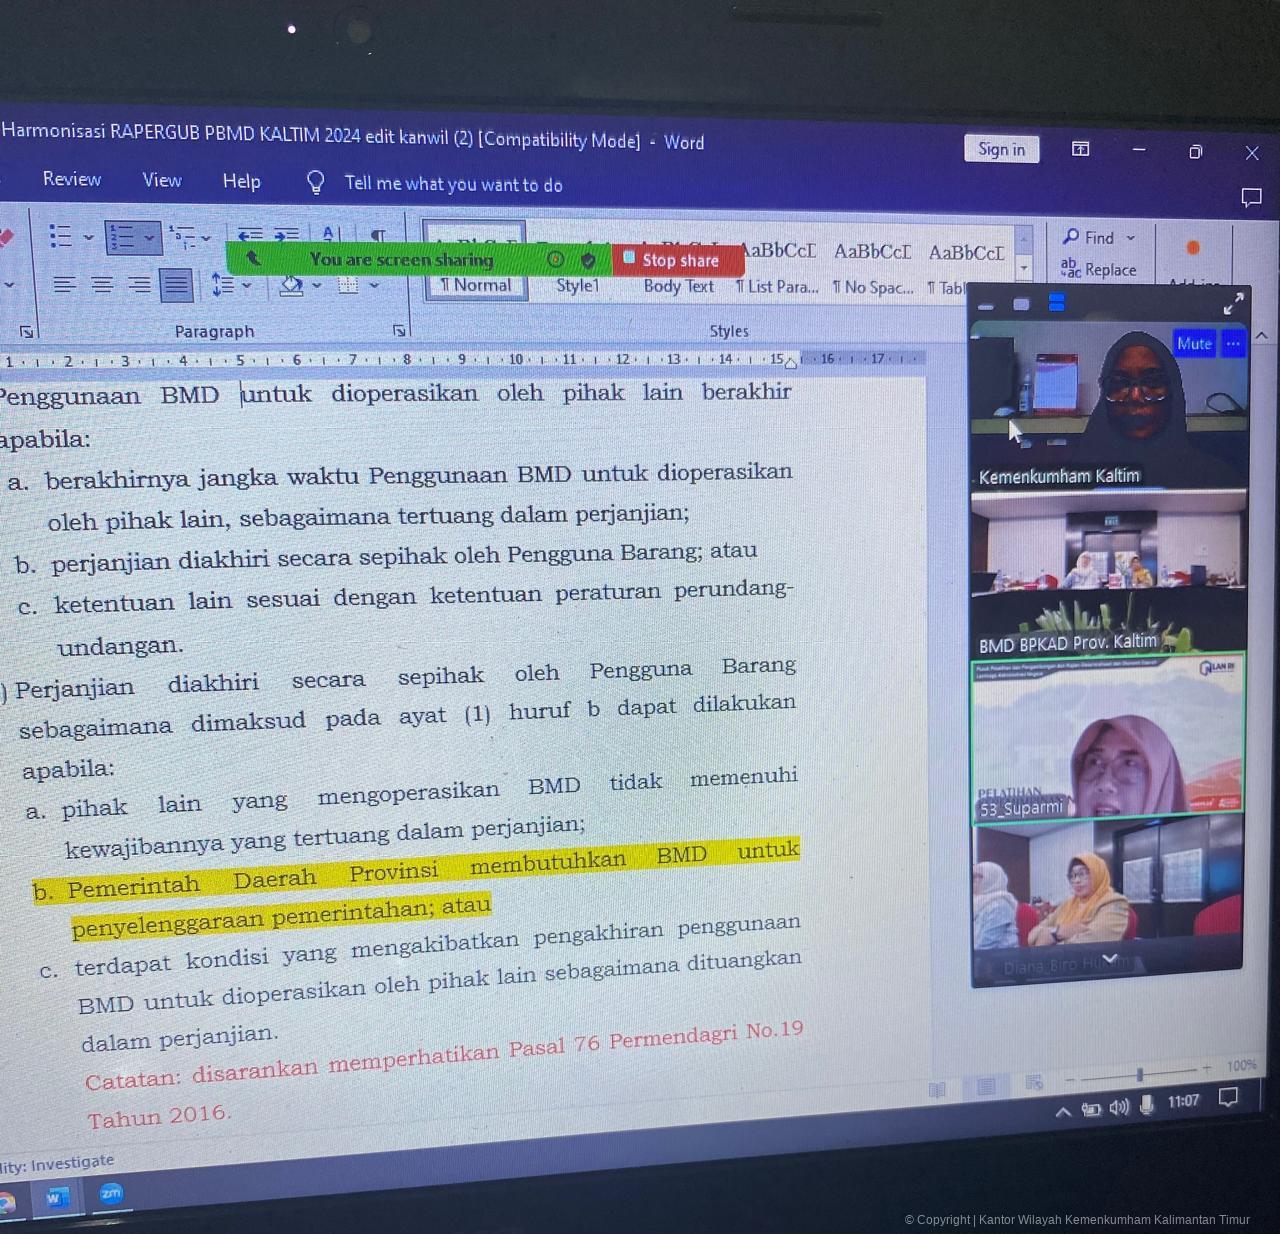Switch to Web Layout view
This screenshot has height=1234, width=1280.
pos(1034,1082)
